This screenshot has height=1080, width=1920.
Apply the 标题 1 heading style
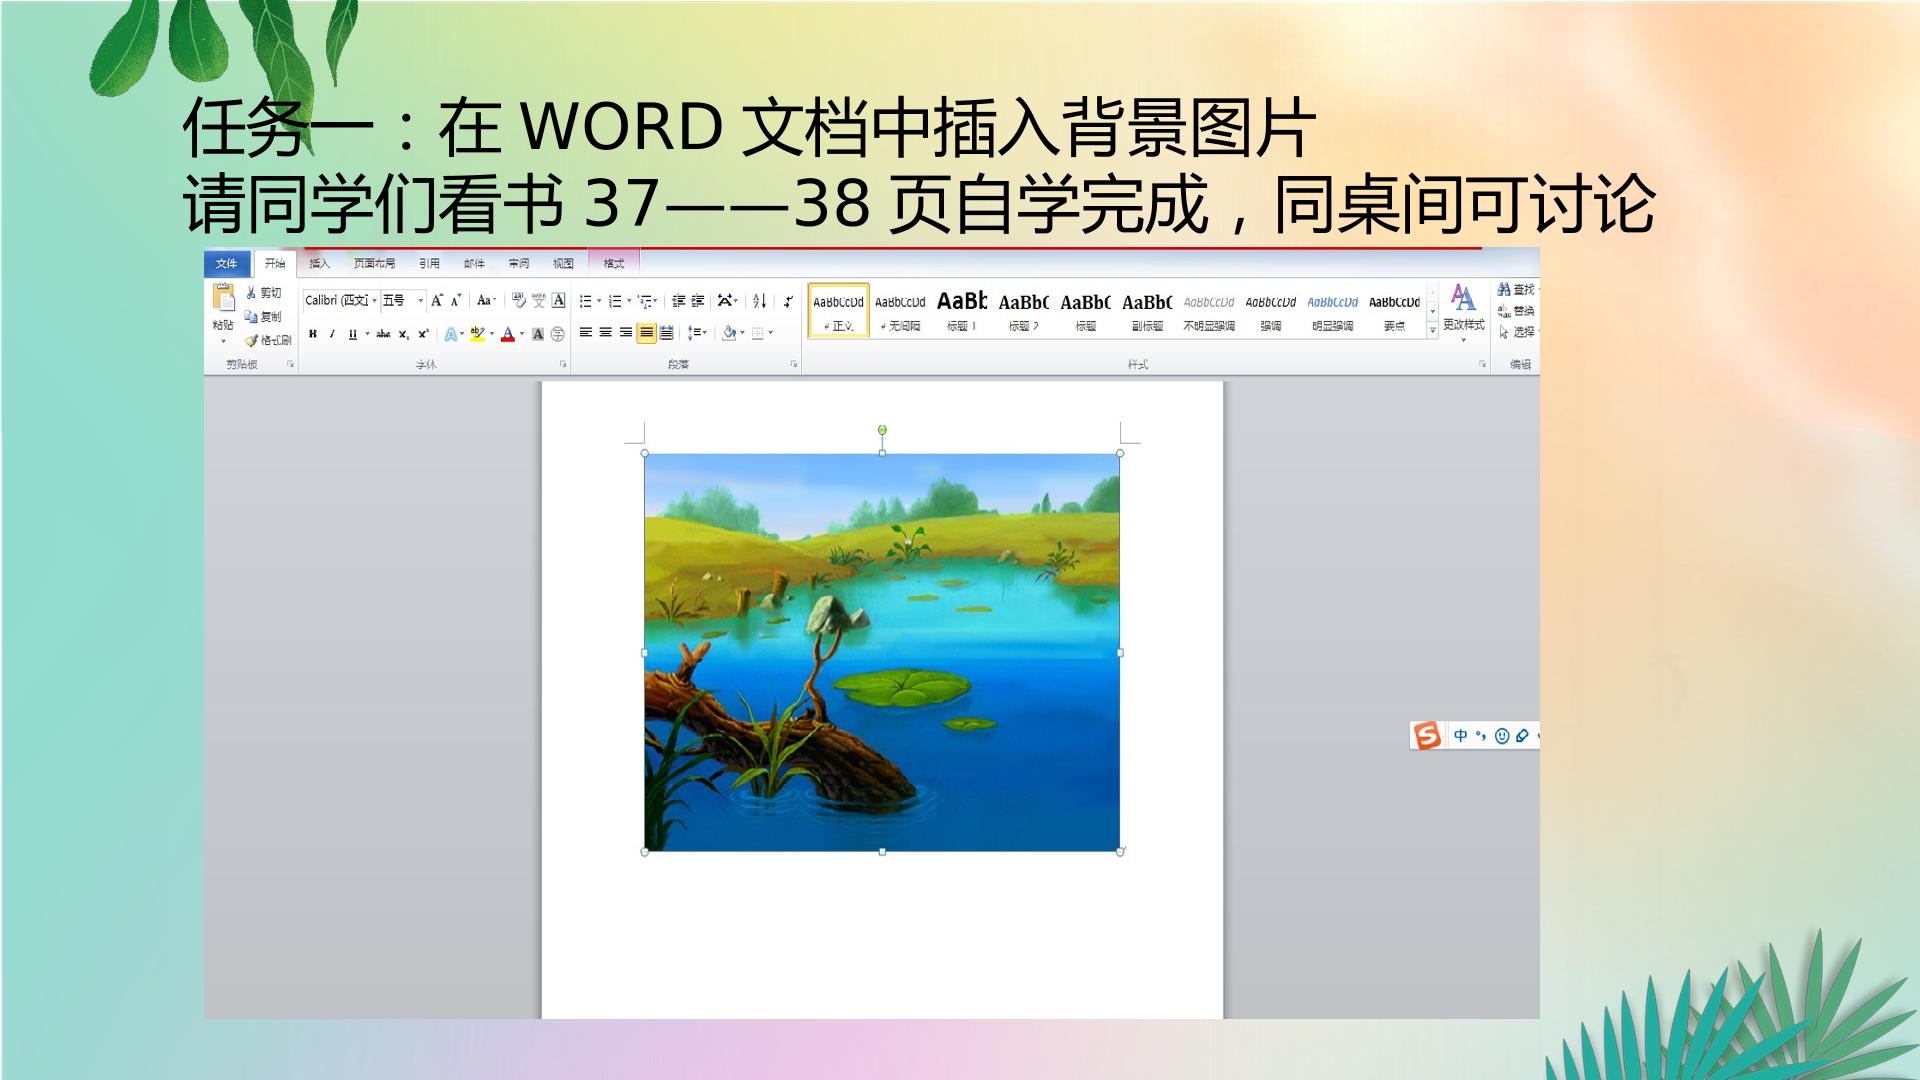[x=962, y=310]
